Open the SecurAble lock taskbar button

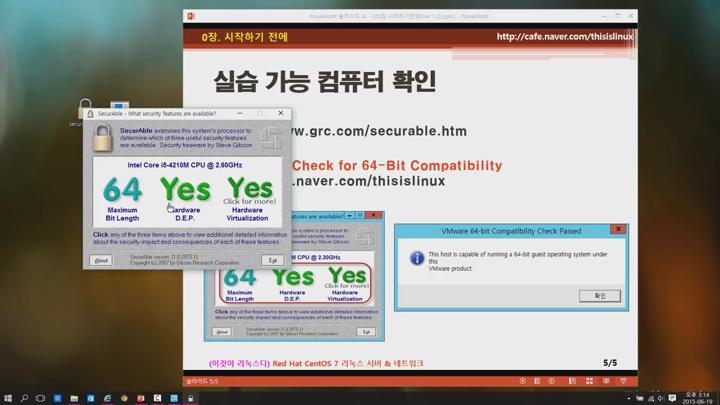coord(191,398)
